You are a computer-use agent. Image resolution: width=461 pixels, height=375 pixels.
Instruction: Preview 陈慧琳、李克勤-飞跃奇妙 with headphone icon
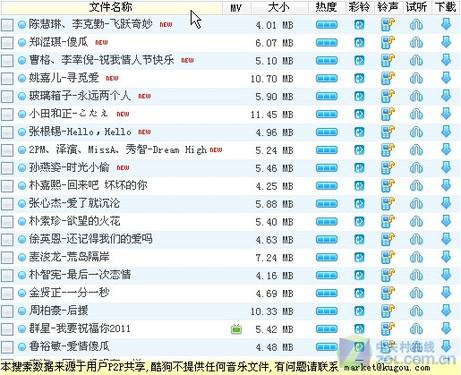pyautogui.click(x=416, y=24)
